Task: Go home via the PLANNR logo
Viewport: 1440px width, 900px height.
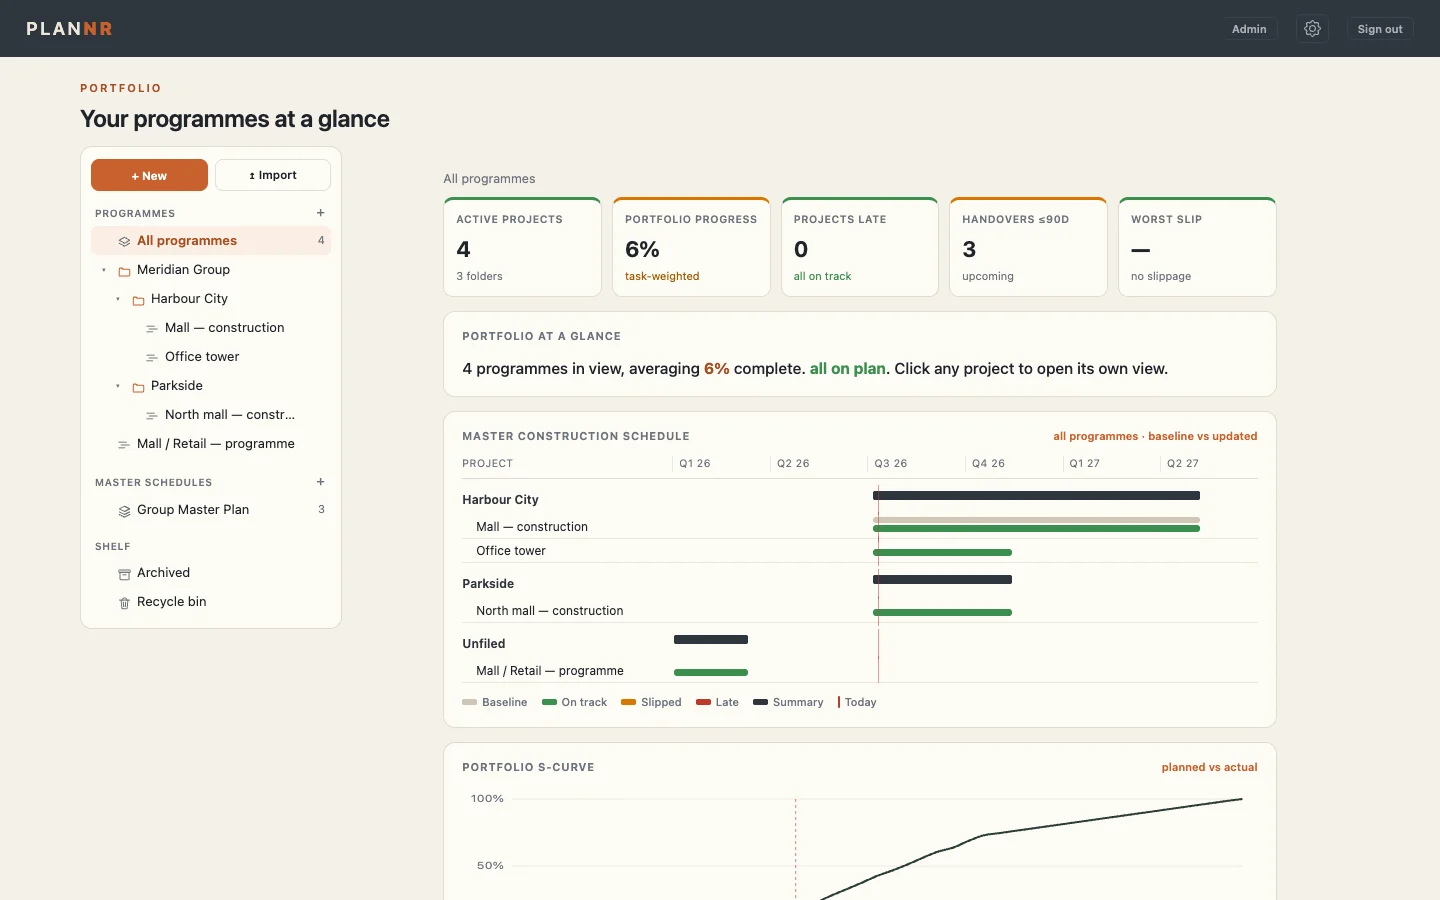Action: [x=69, y=29]
